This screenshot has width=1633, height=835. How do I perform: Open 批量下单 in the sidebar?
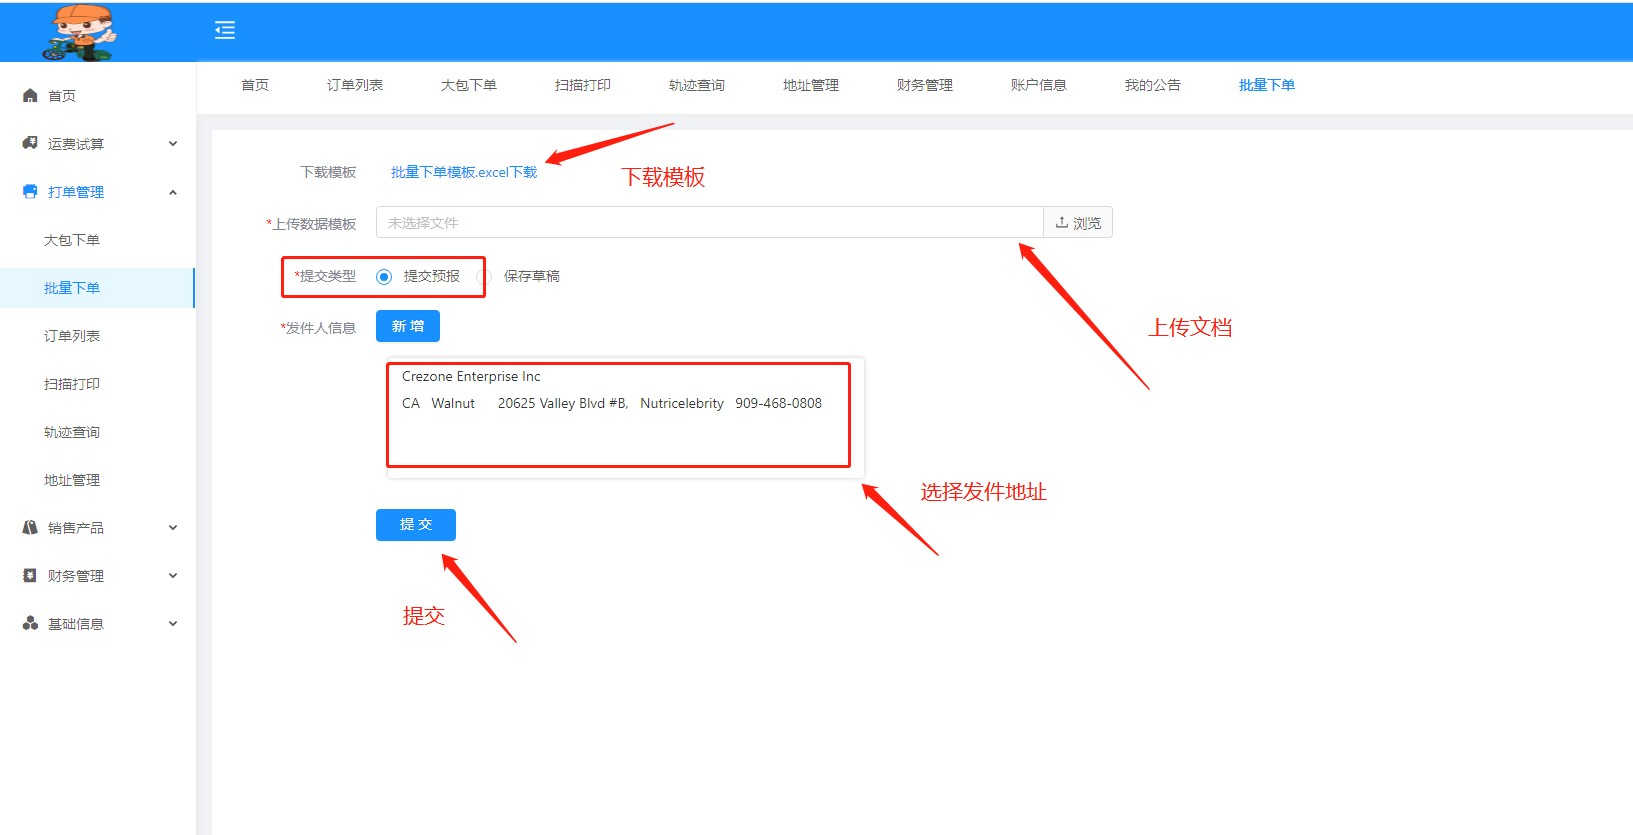click(72, 288)
